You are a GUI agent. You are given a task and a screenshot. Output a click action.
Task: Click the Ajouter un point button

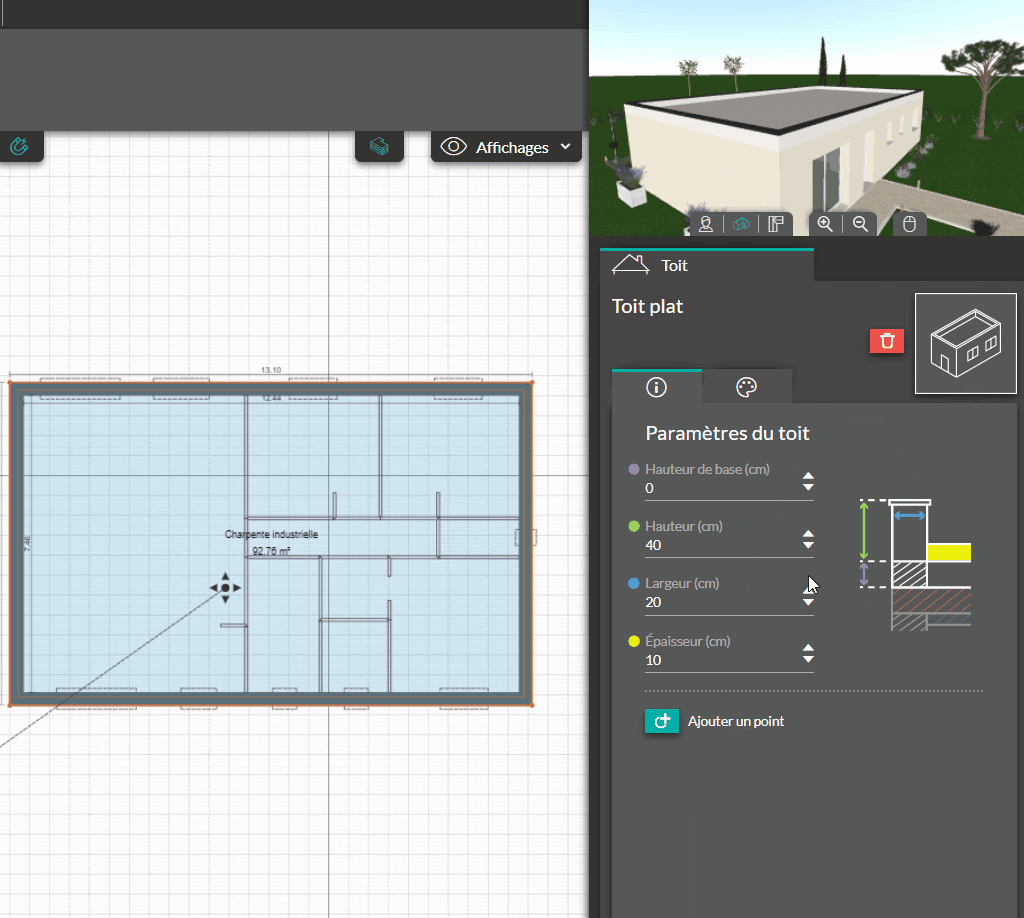tap(716, 721)
